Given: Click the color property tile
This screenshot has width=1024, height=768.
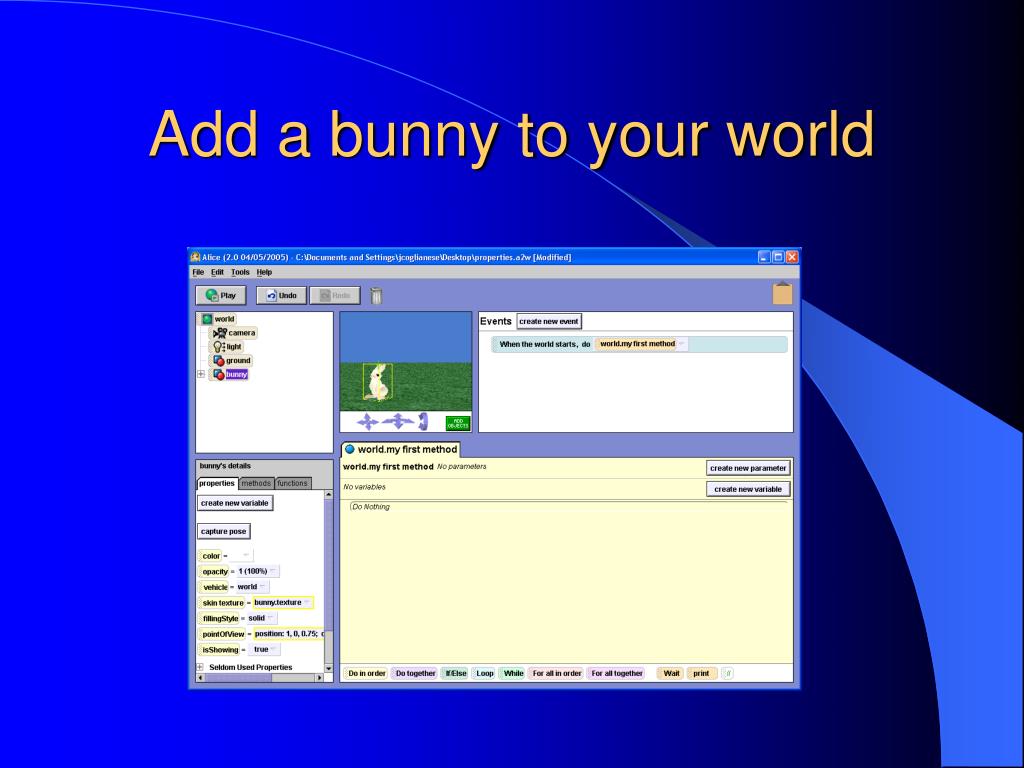Looking at the screenshot, I should point(211,556).
